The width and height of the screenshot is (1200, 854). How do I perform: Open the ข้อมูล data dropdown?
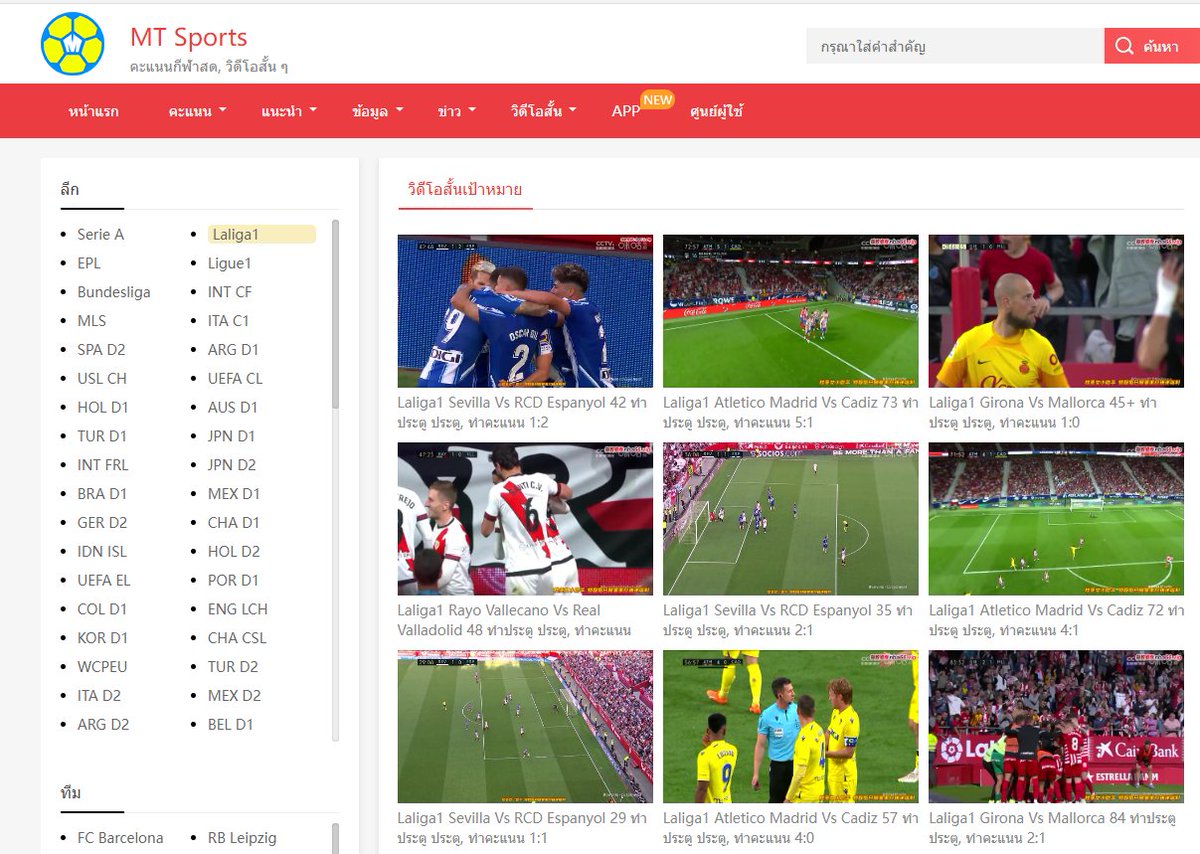[x=373, y=111]
